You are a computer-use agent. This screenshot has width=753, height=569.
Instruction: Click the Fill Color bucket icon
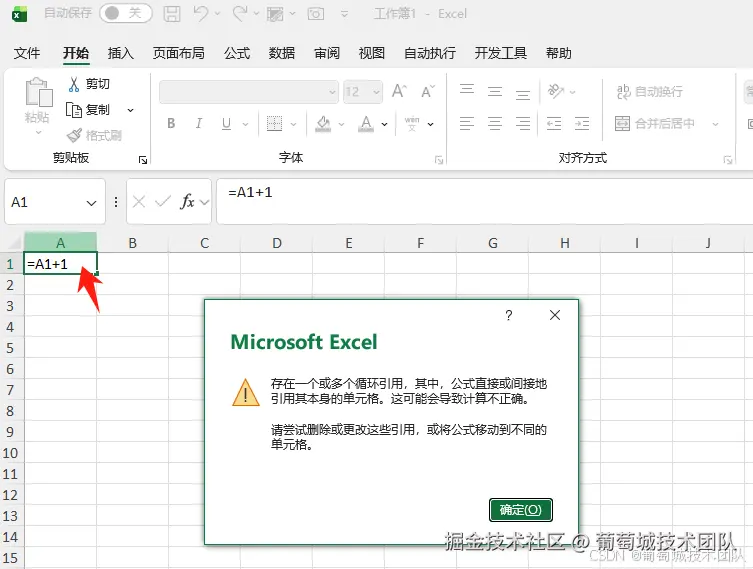click(x=323, y=124)
